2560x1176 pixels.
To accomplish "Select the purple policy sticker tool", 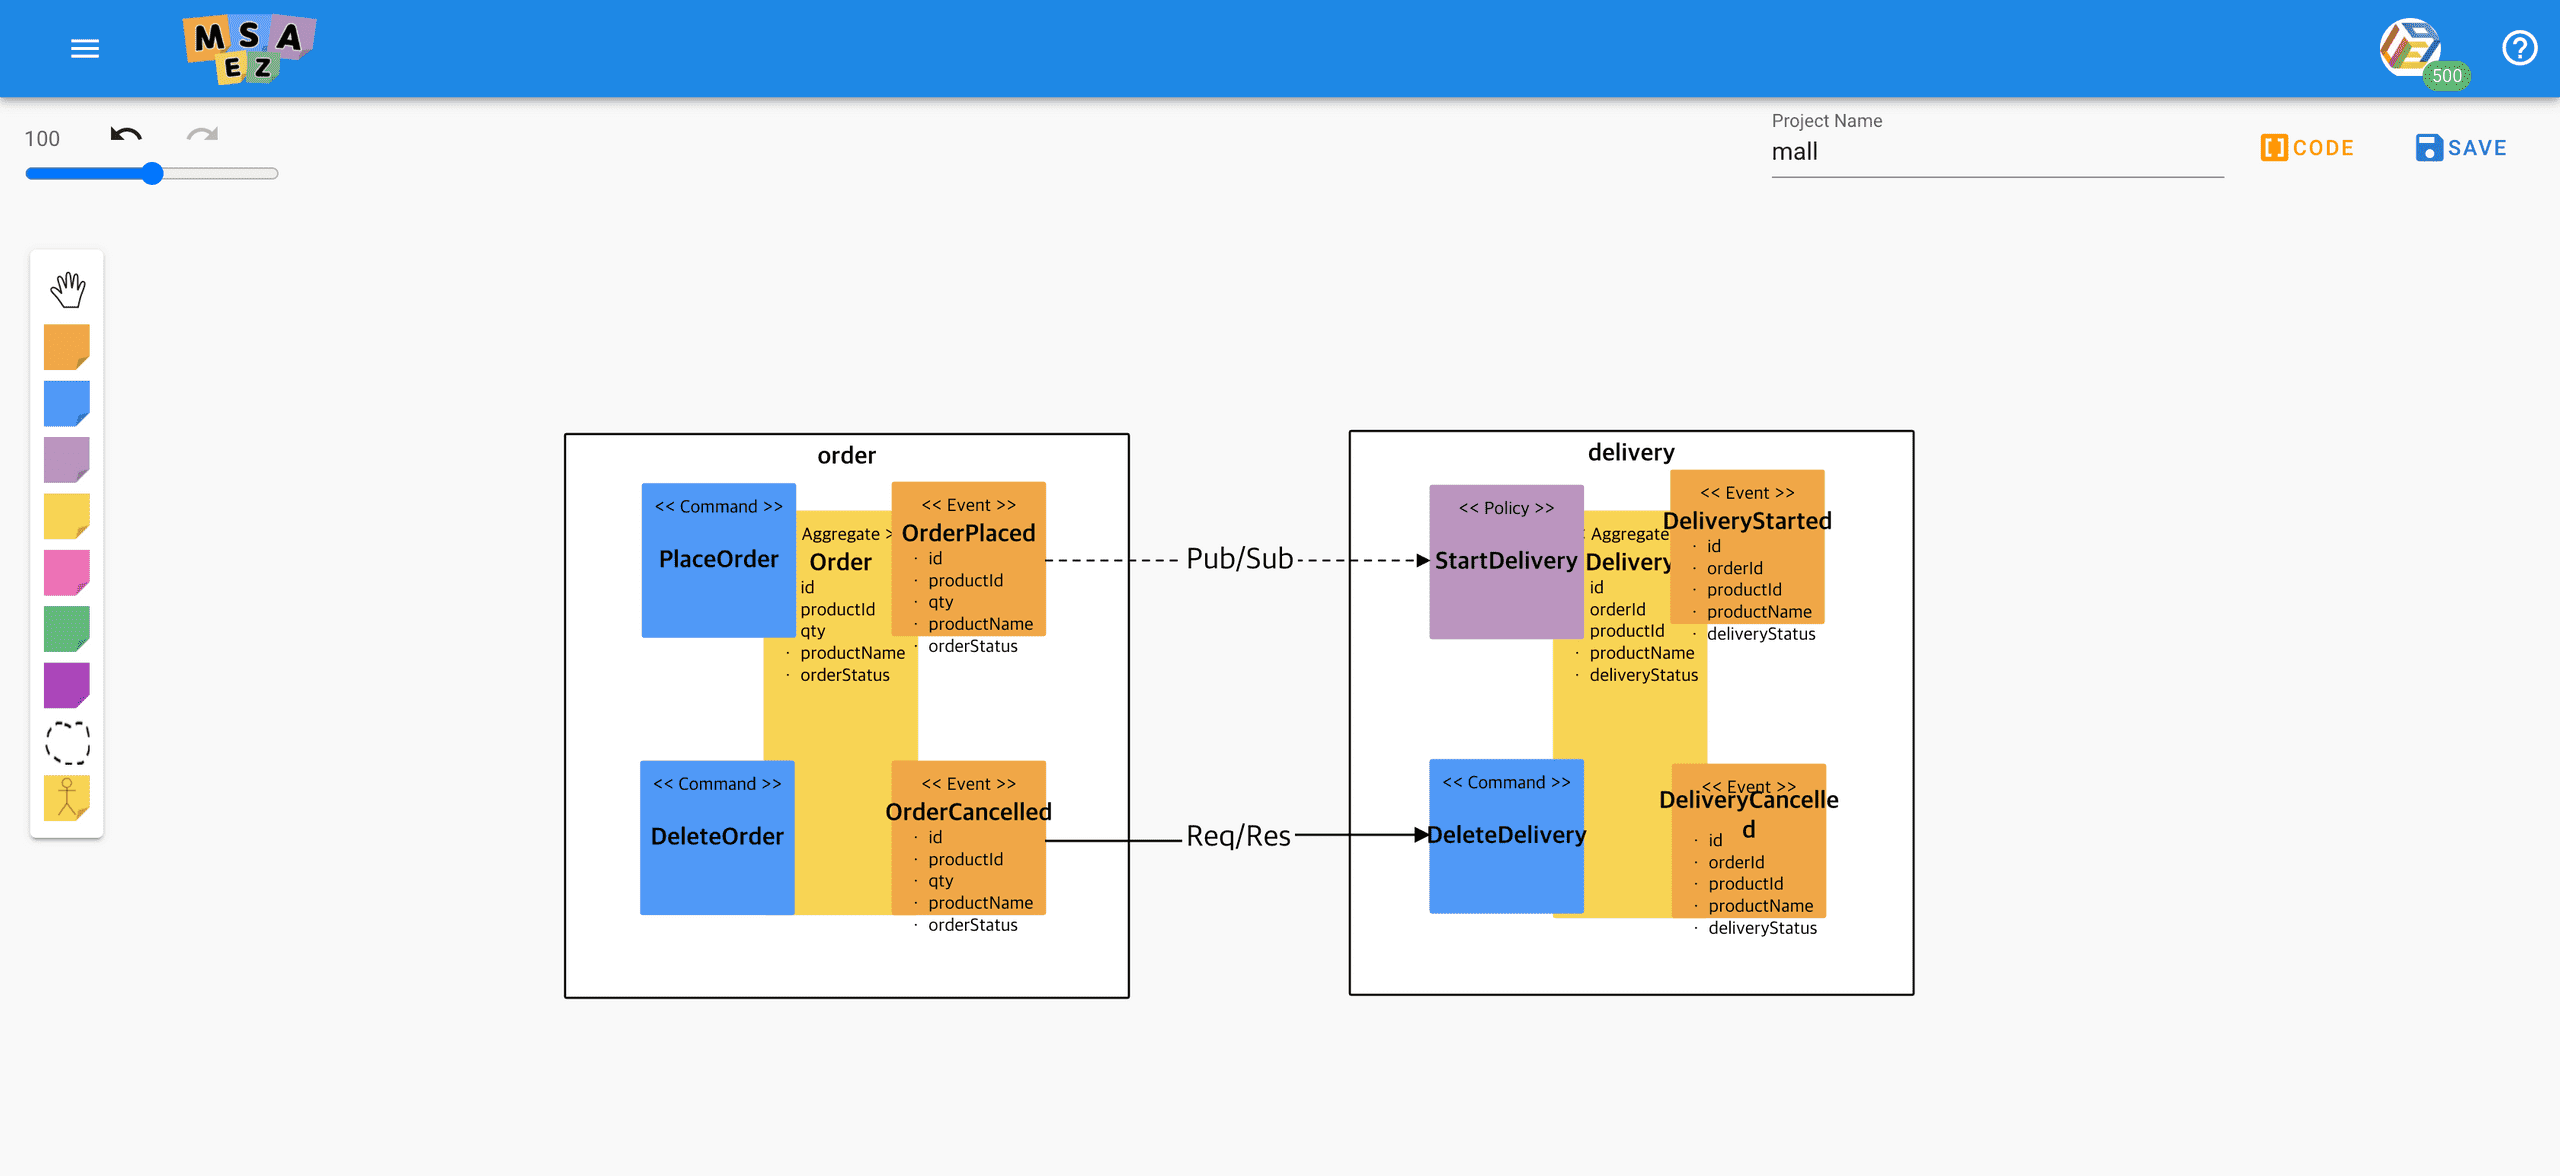I will point(66,459).
